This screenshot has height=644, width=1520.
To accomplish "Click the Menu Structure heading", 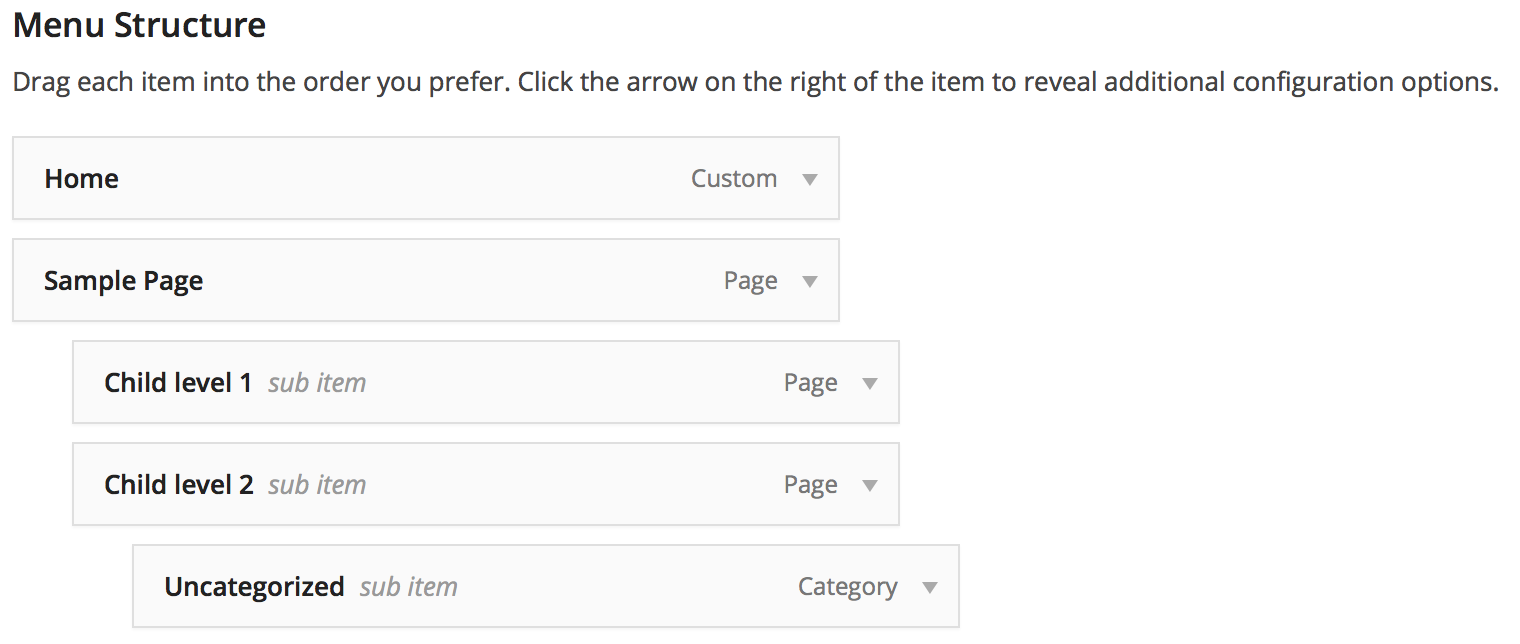I will 139,25.
